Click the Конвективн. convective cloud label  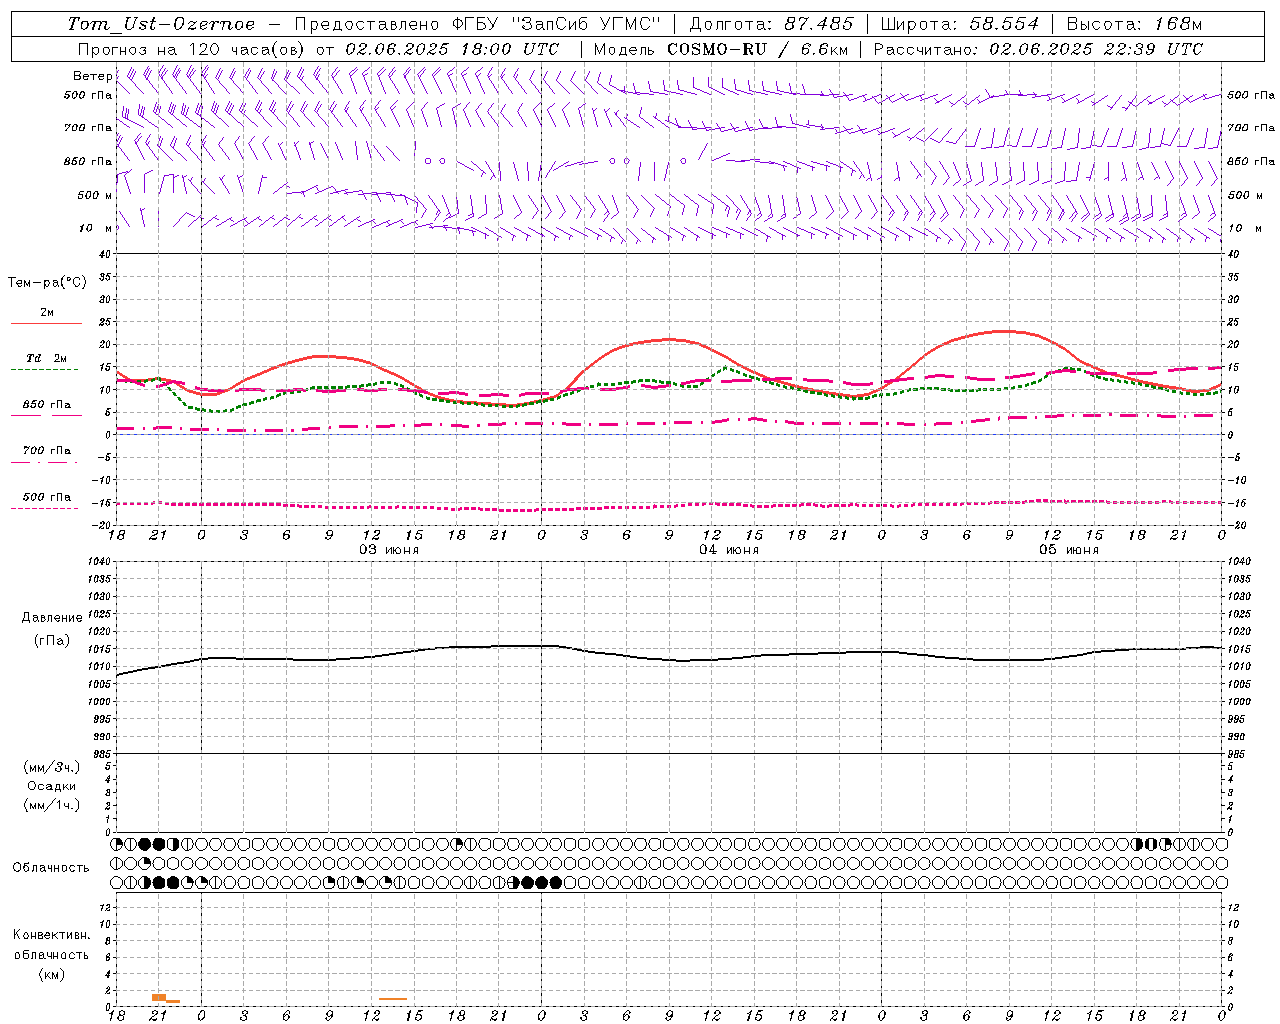pyautogui.click(x=51, y=935)
